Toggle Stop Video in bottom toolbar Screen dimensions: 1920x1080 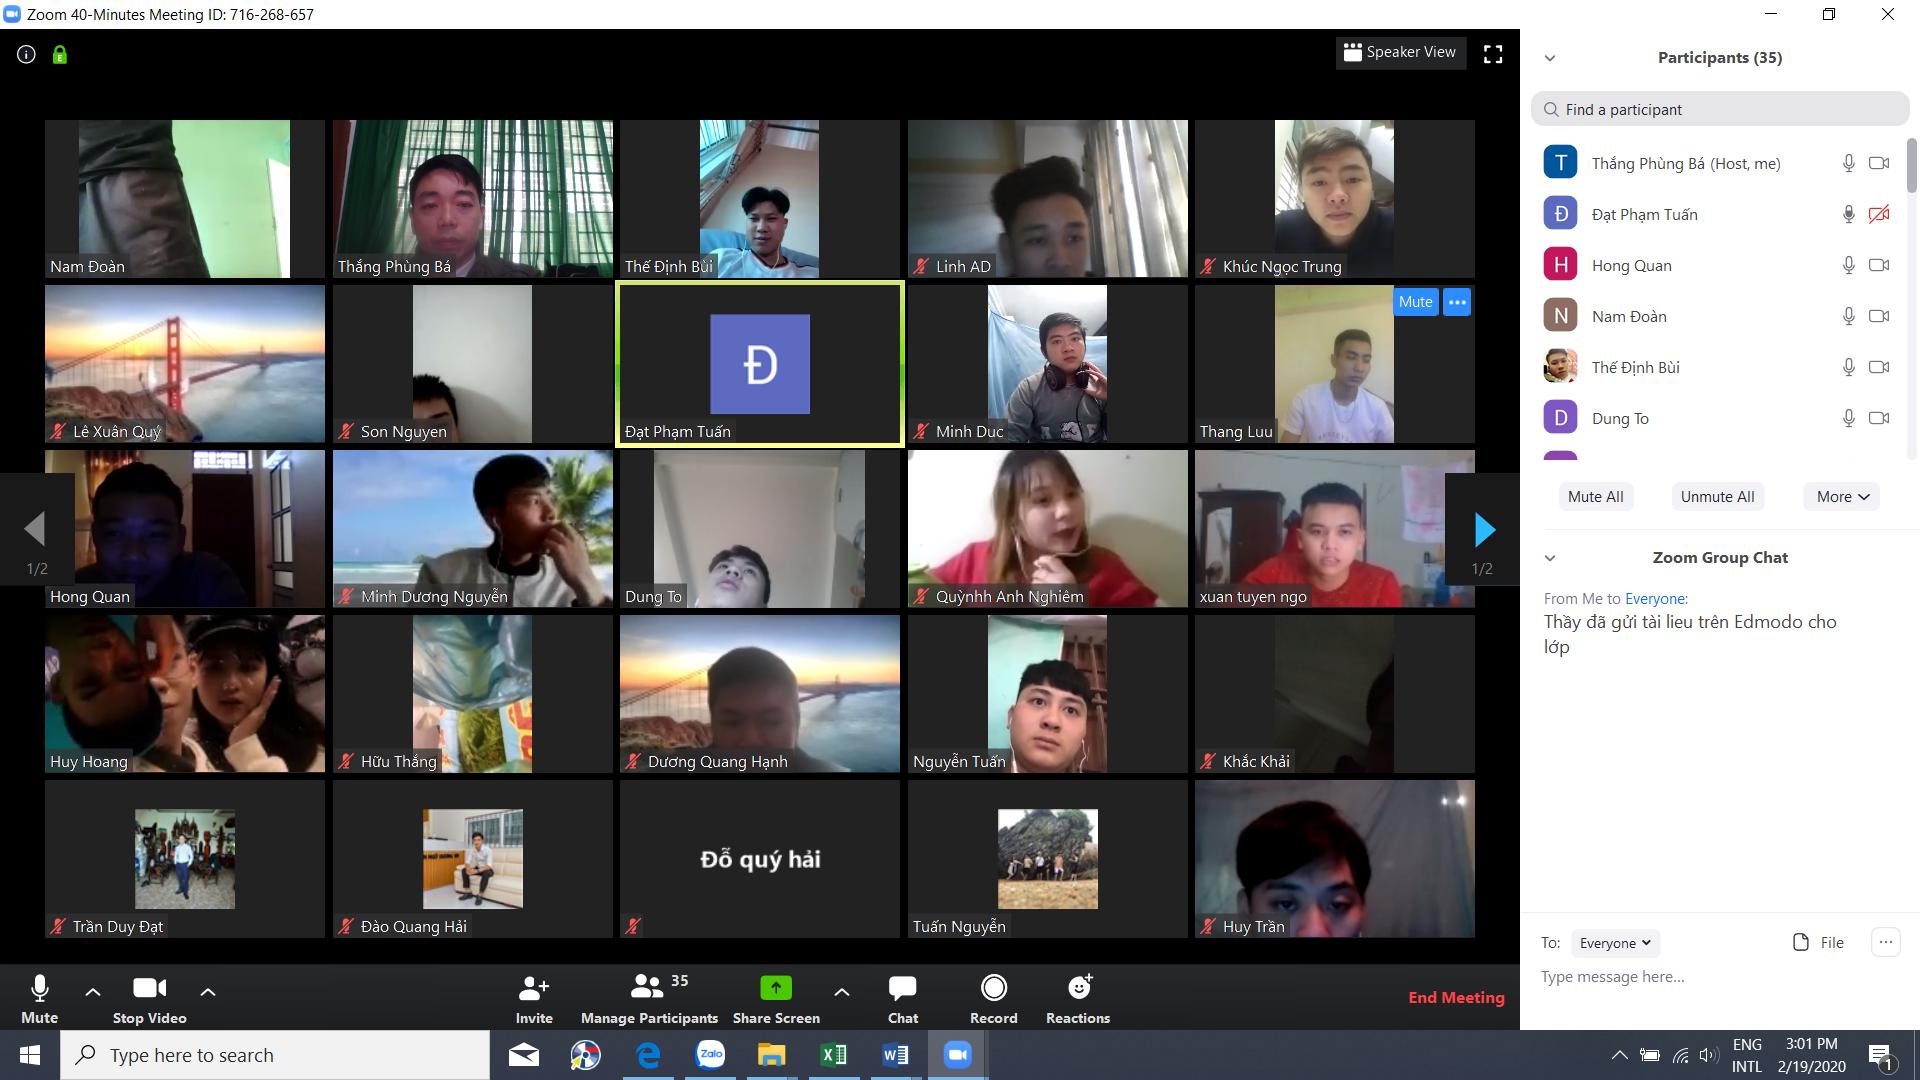(x=149, y=999)
